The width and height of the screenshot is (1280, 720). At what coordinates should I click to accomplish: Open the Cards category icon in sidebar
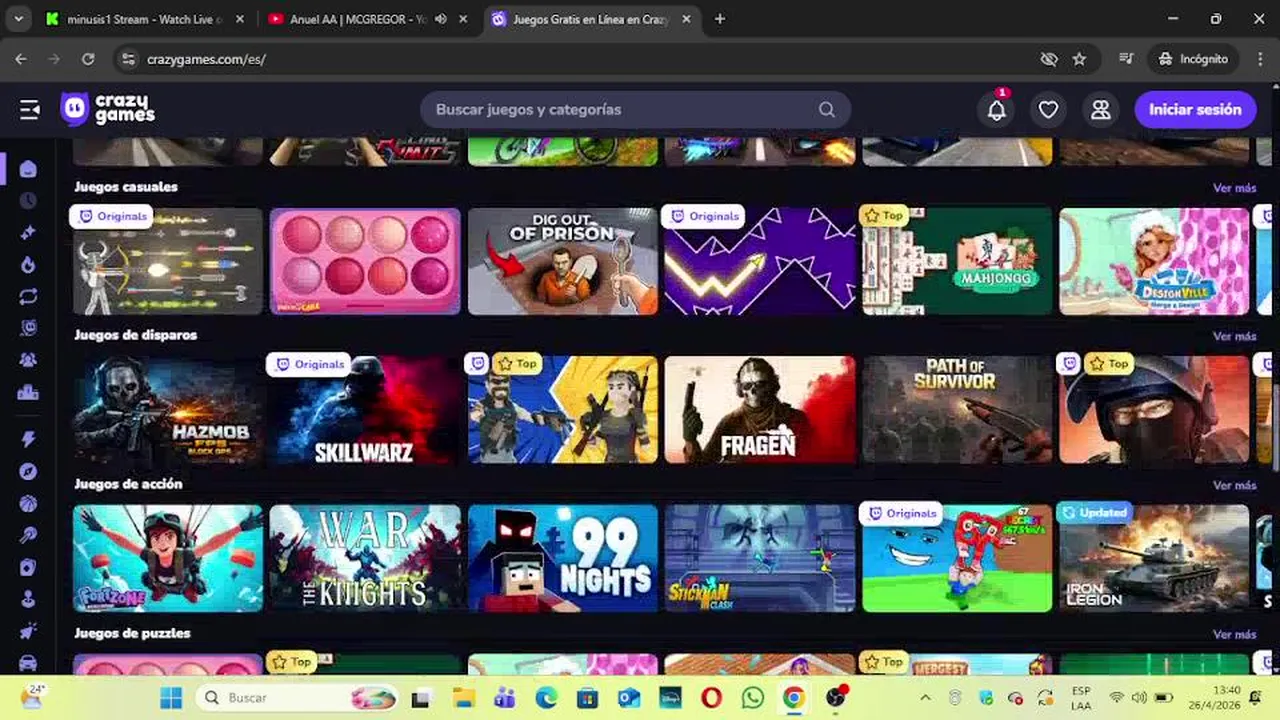click(28, 567)
